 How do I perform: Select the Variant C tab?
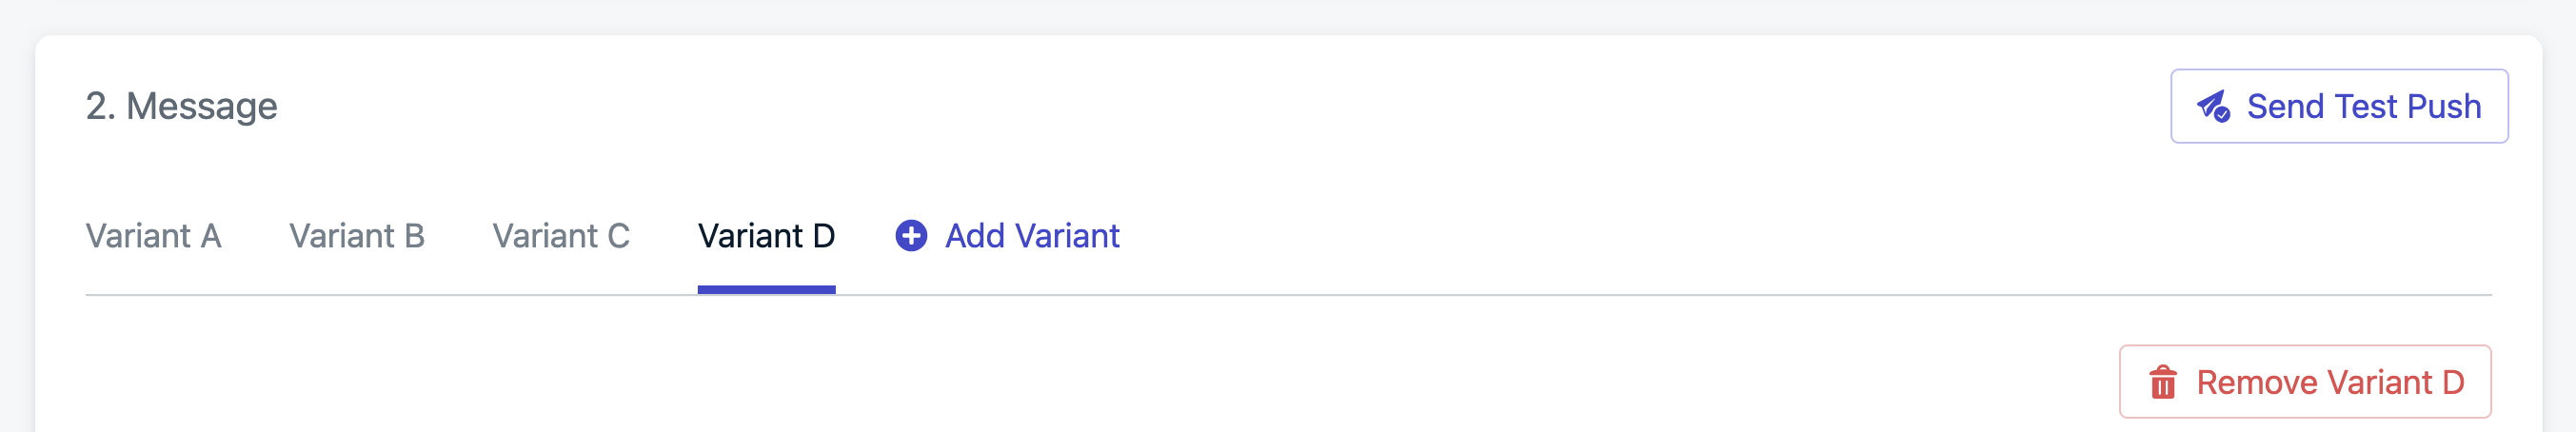click(x=561, y=236)
